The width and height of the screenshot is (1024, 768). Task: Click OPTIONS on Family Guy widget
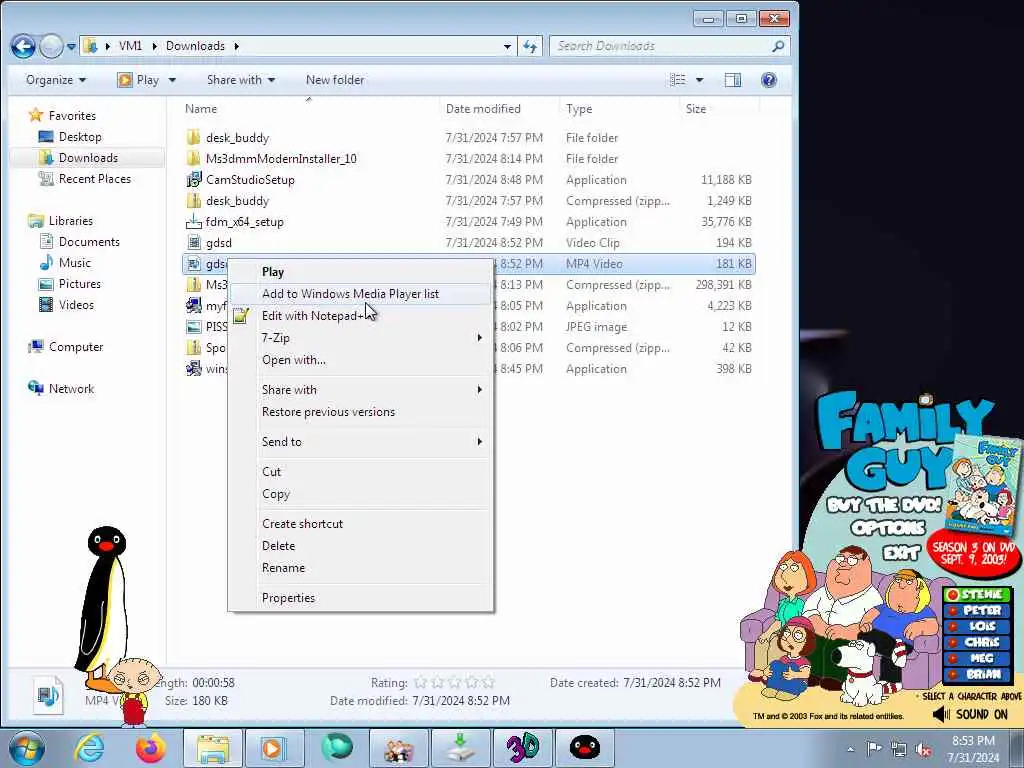point(888,528)
